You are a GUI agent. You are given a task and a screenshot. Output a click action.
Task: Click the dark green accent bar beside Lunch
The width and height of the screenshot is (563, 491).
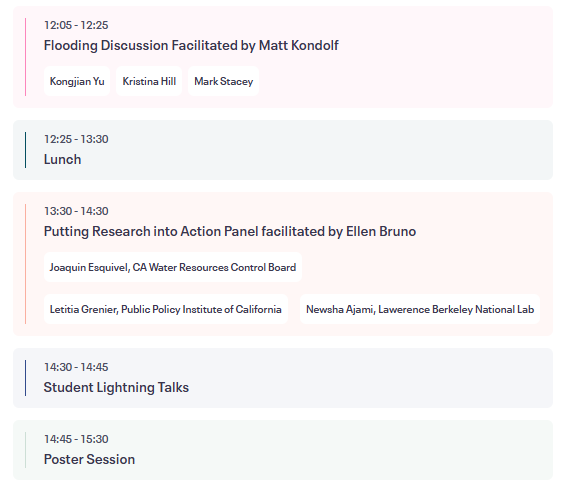(x=25, y=150)
